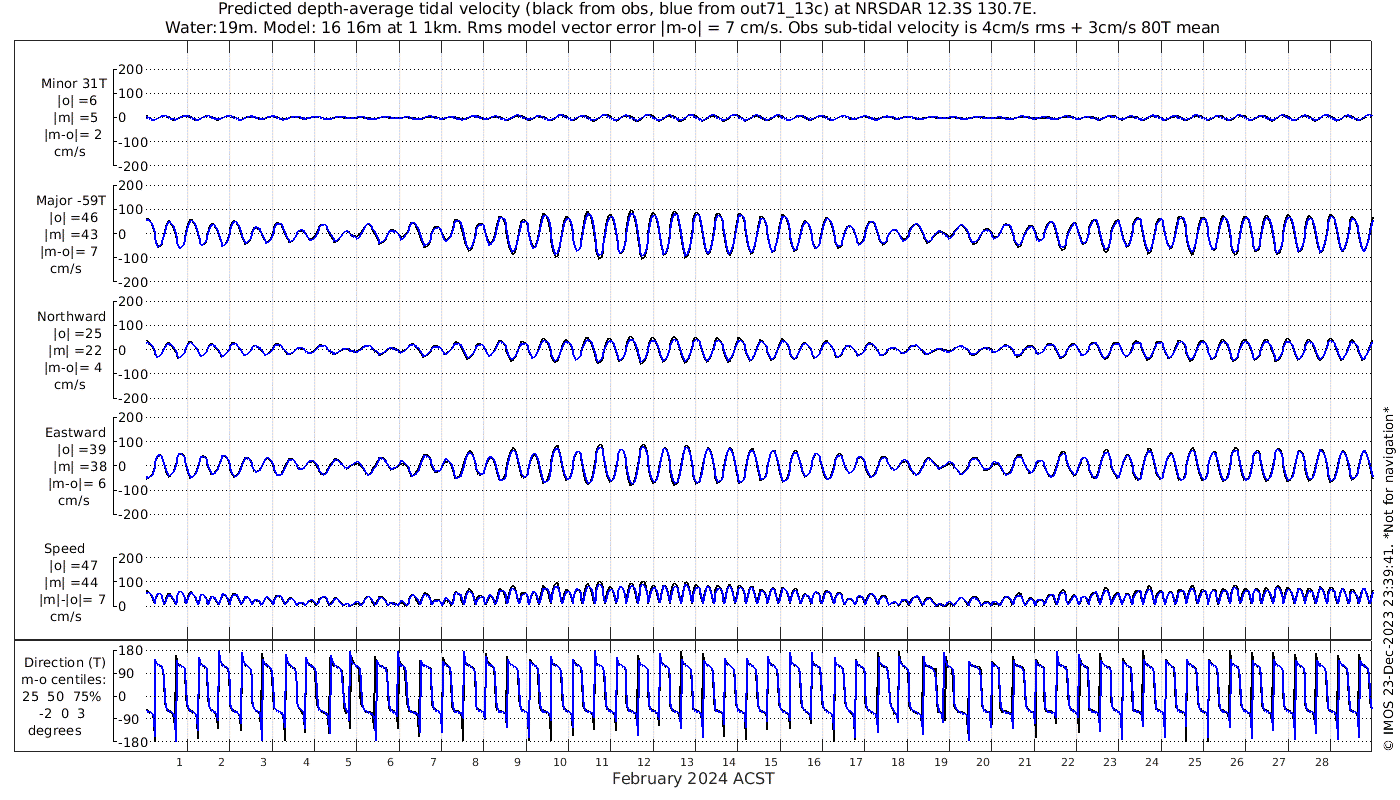Viewport: 1400px width, 800px height.
Task: Click the 'Major -59T' panel label
Action: pos(72,200)
